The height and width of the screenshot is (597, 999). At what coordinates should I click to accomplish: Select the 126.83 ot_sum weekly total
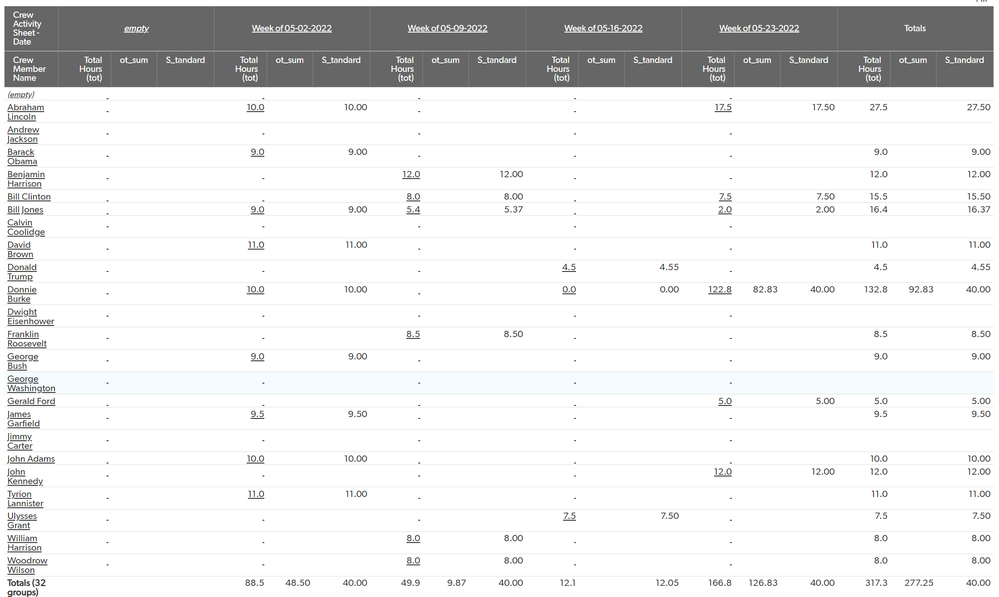(x=763, y=583)
